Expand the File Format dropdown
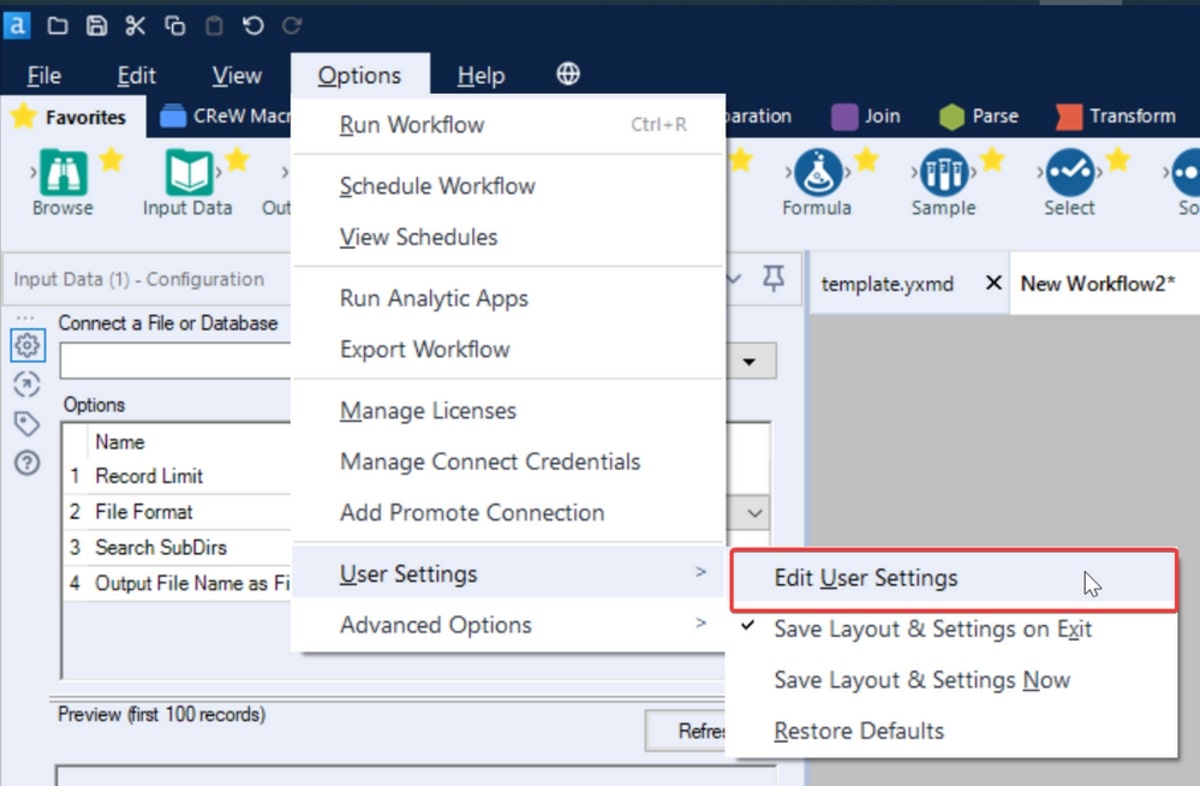 [754, 513]
